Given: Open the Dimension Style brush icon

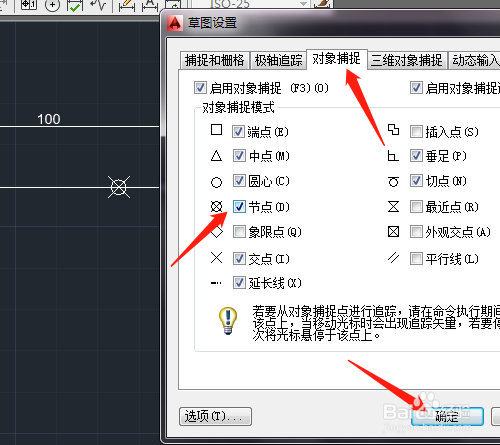Looking at the screenshot, I should coord(322,4).
